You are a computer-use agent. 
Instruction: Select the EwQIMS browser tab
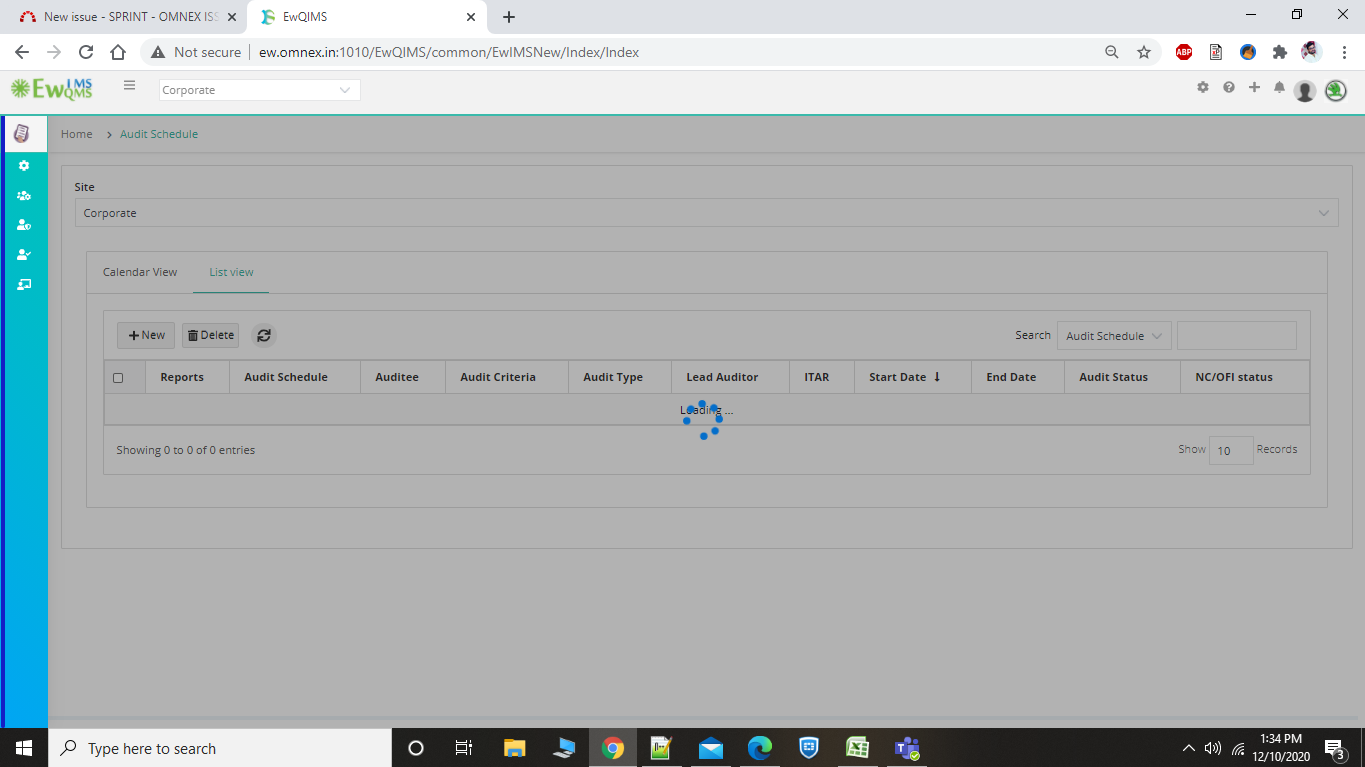pos(365,17)
